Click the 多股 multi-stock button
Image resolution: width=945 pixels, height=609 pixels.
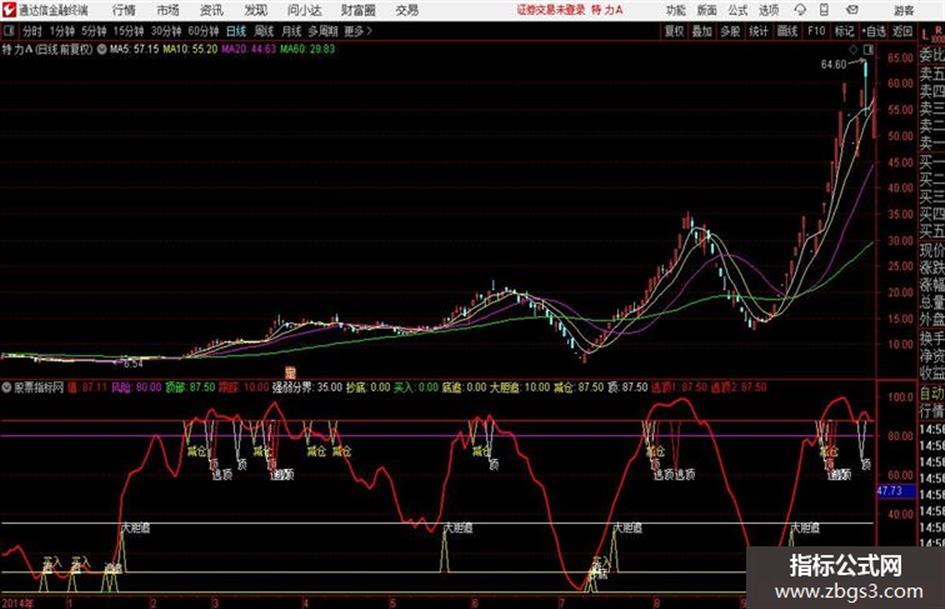(x=730, y=31)
